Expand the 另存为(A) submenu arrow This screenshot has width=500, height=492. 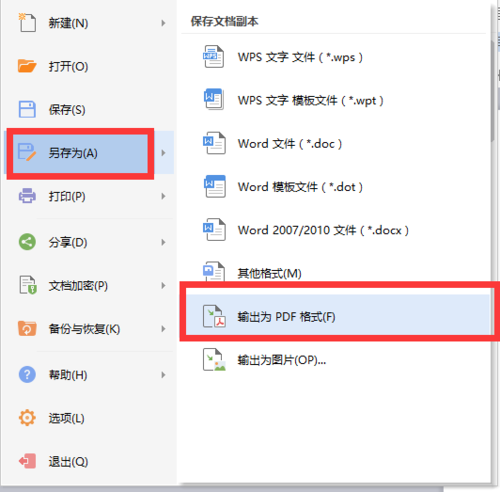(x=163, y=153)
